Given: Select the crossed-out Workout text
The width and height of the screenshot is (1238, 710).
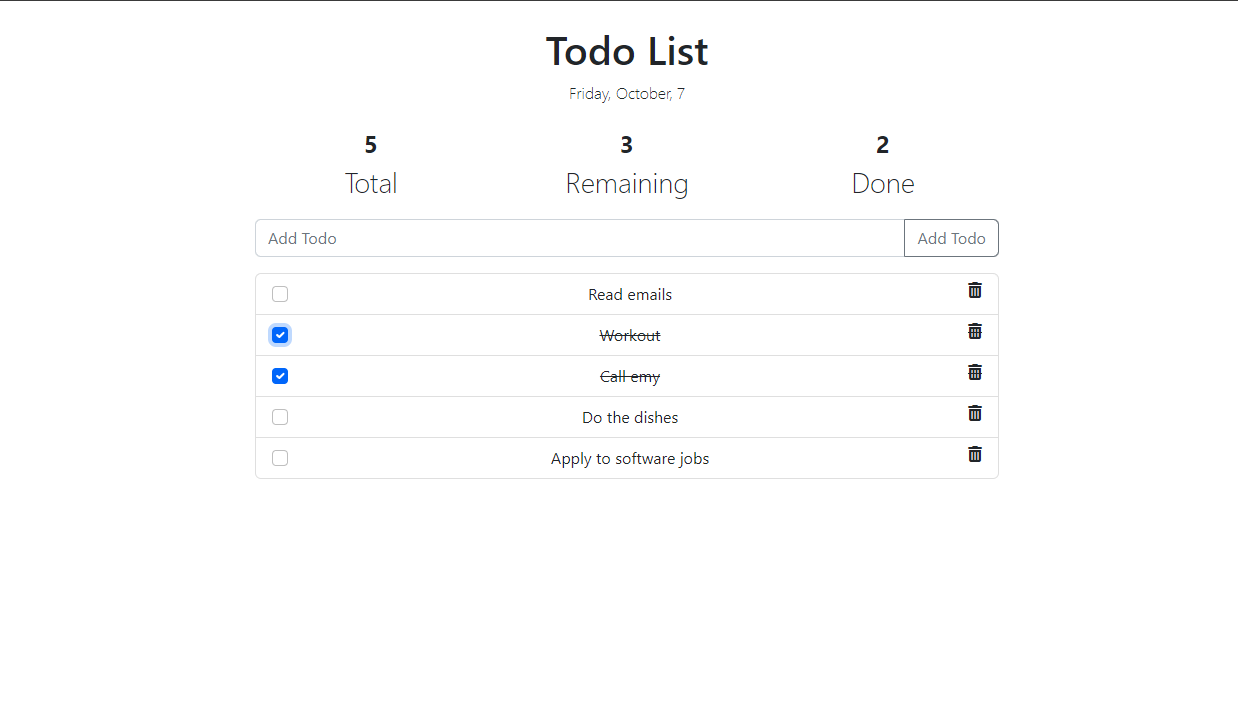Looking at the screenshot, I should tap(630, 336).
